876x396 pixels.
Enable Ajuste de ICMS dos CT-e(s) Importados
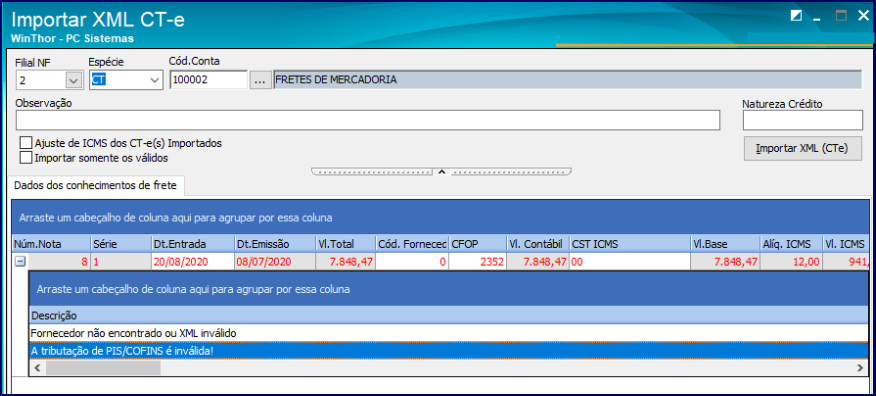click(x=26, y=143)
